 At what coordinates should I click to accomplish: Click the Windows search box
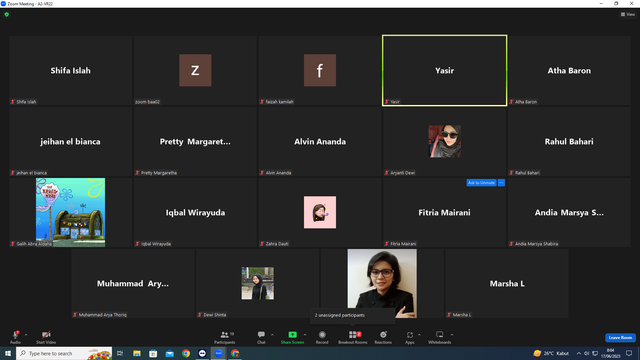point(64,353)
